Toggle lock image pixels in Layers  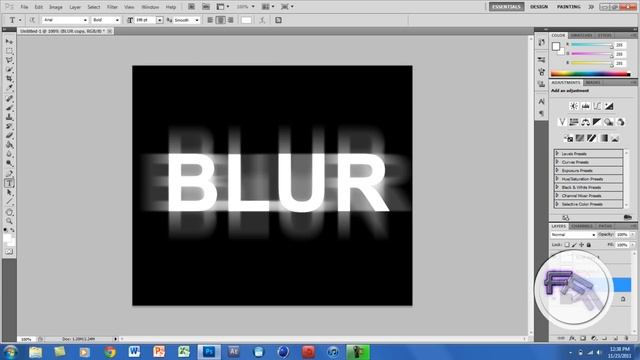point(574,245)
